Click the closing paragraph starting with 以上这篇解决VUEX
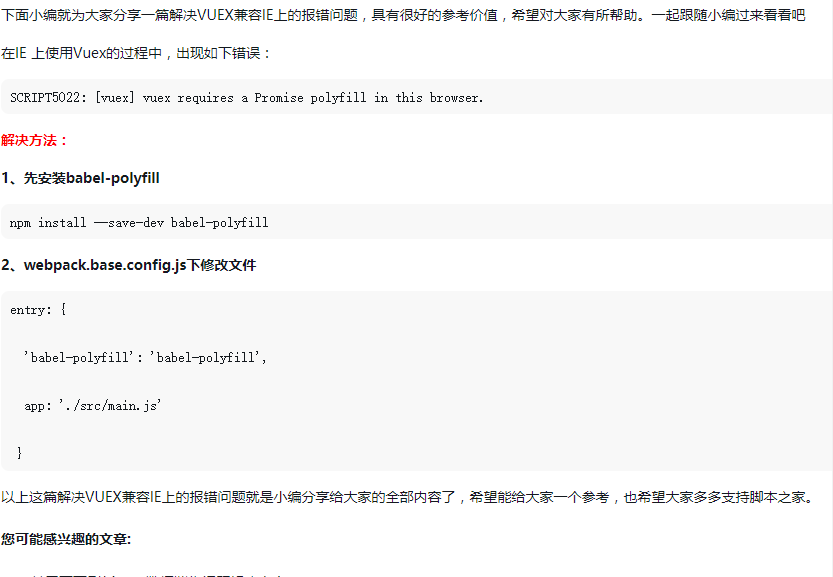This screenshot has height=577, width=833. 407,497
